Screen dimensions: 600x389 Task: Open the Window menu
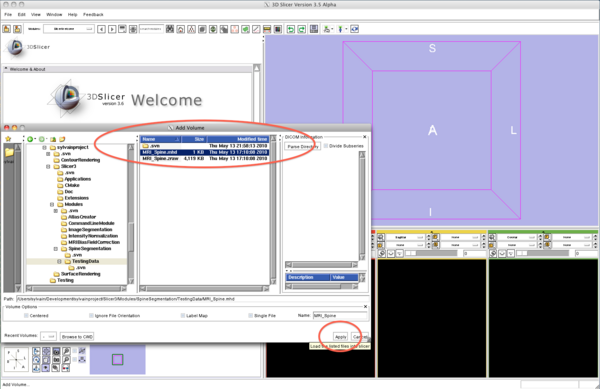pyautogui.click(x=54, y=15)
